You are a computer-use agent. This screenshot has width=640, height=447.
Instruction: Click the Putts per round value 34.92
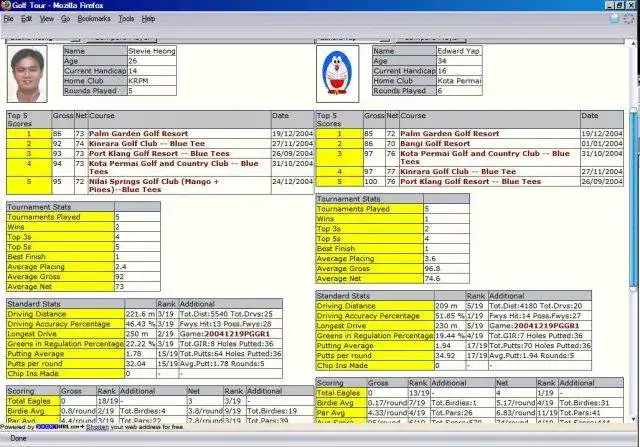click(450, 356)
